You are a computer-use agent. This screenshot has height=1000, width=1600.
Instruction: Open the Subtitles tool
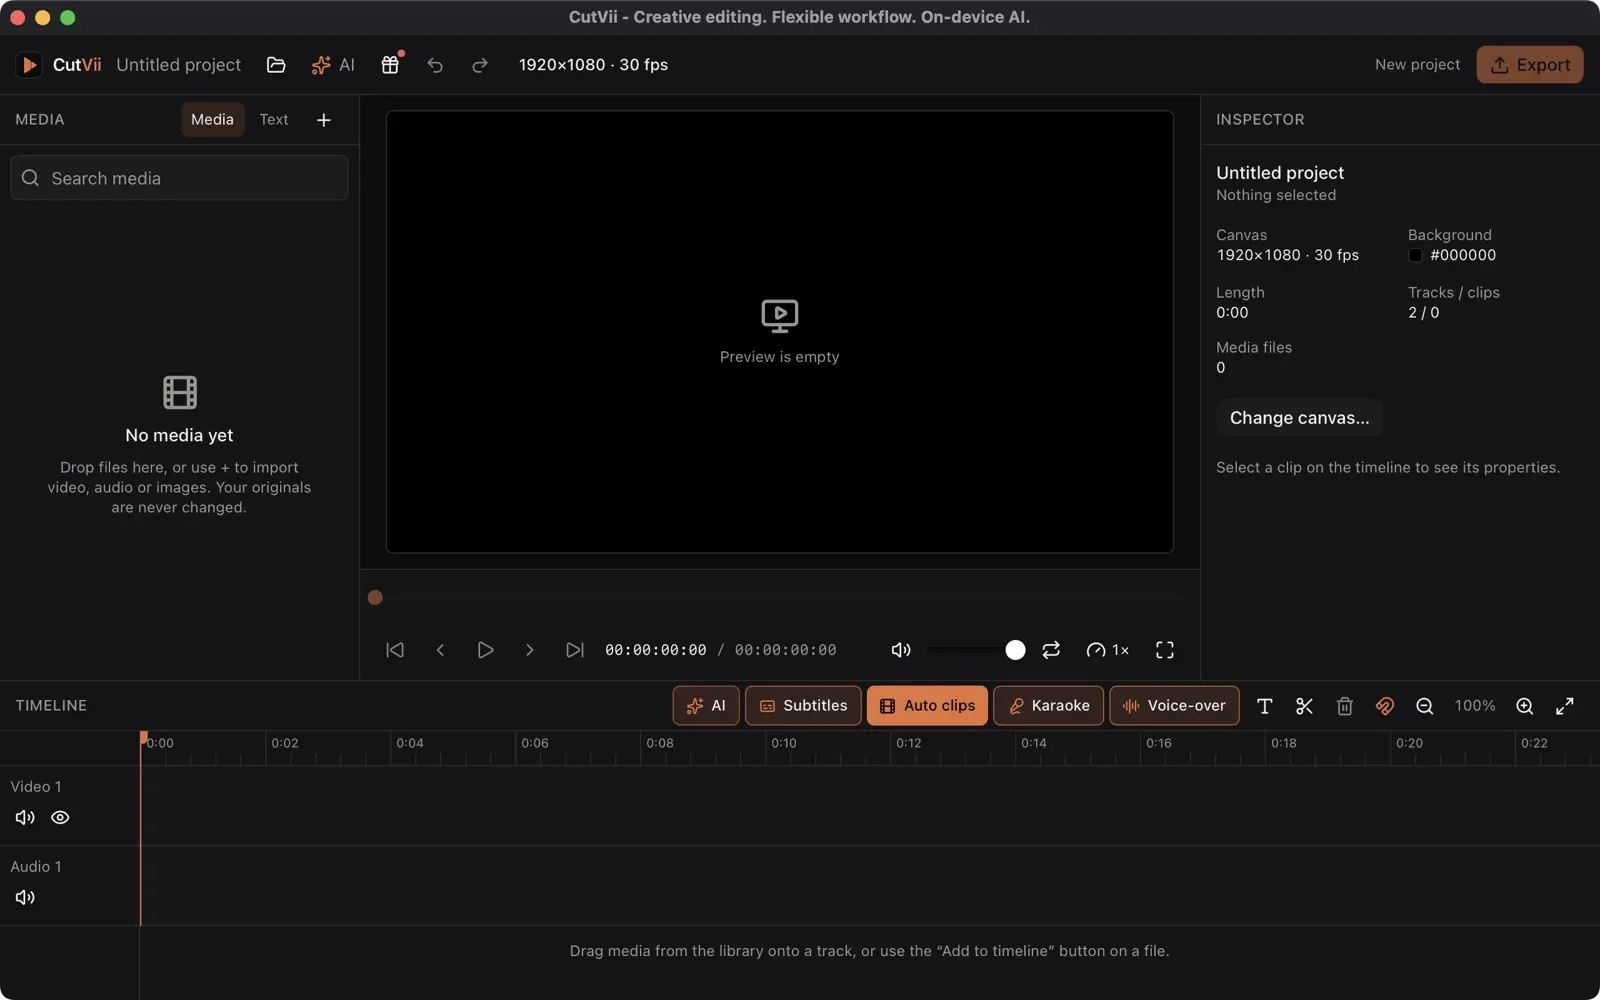coord(803,706)
